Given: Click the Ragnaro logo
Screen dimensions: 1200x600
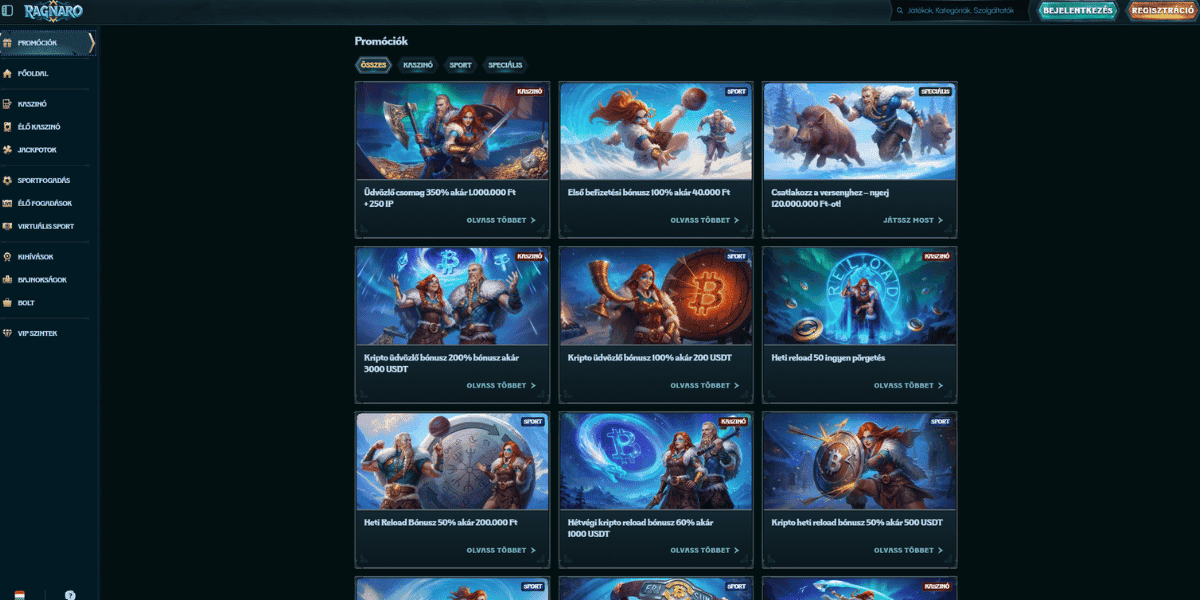Looking at the screenshot, I should (x=53, y=11).
